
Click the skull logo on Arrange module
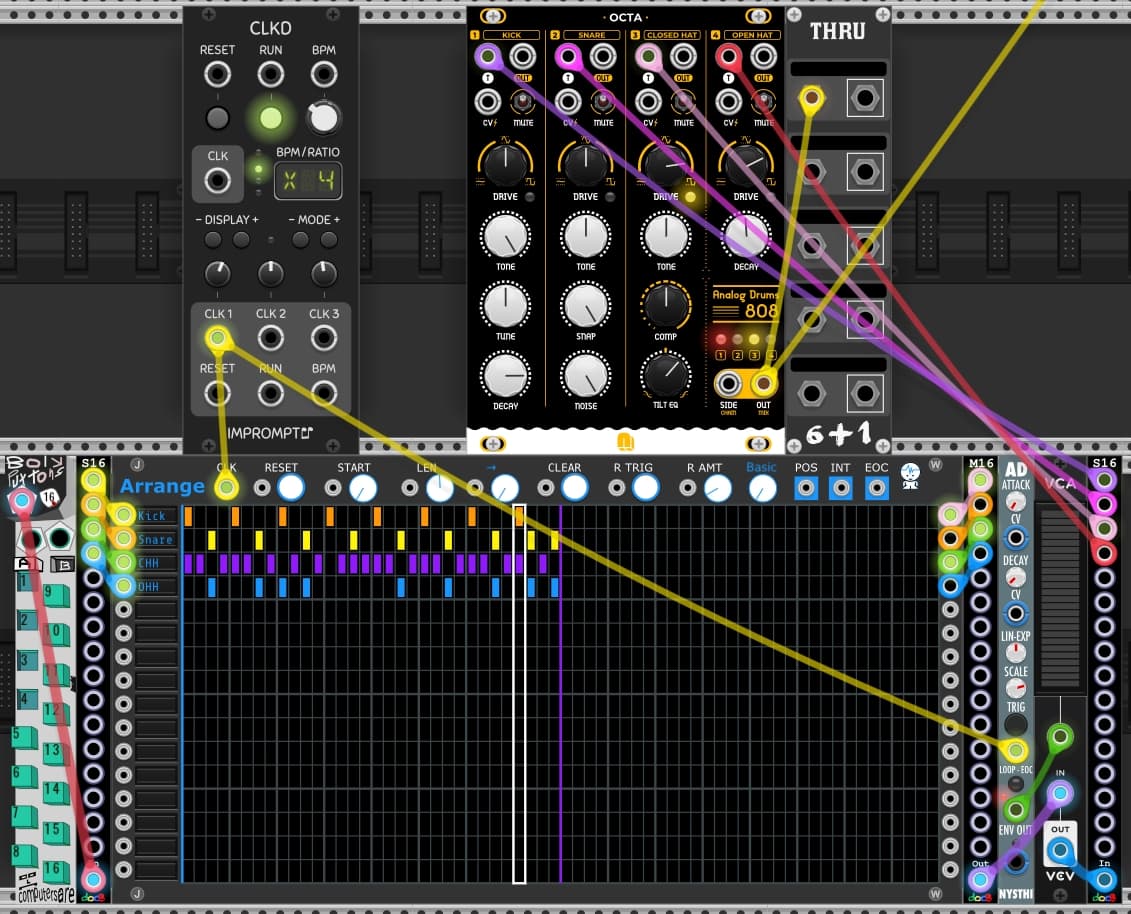[911, 475]
